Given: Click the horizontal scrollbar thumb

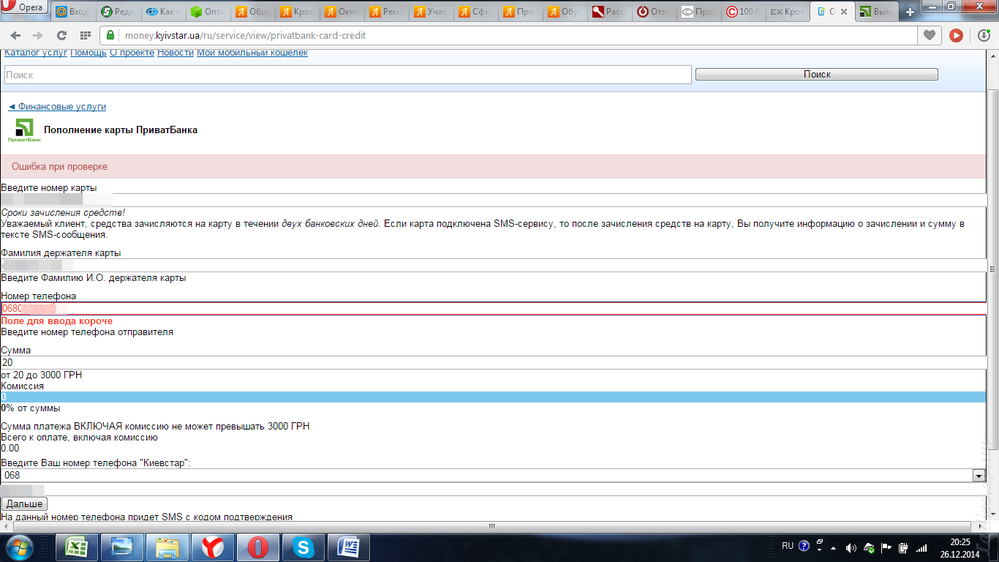Looking at the screenshot, I should point(491,526).
